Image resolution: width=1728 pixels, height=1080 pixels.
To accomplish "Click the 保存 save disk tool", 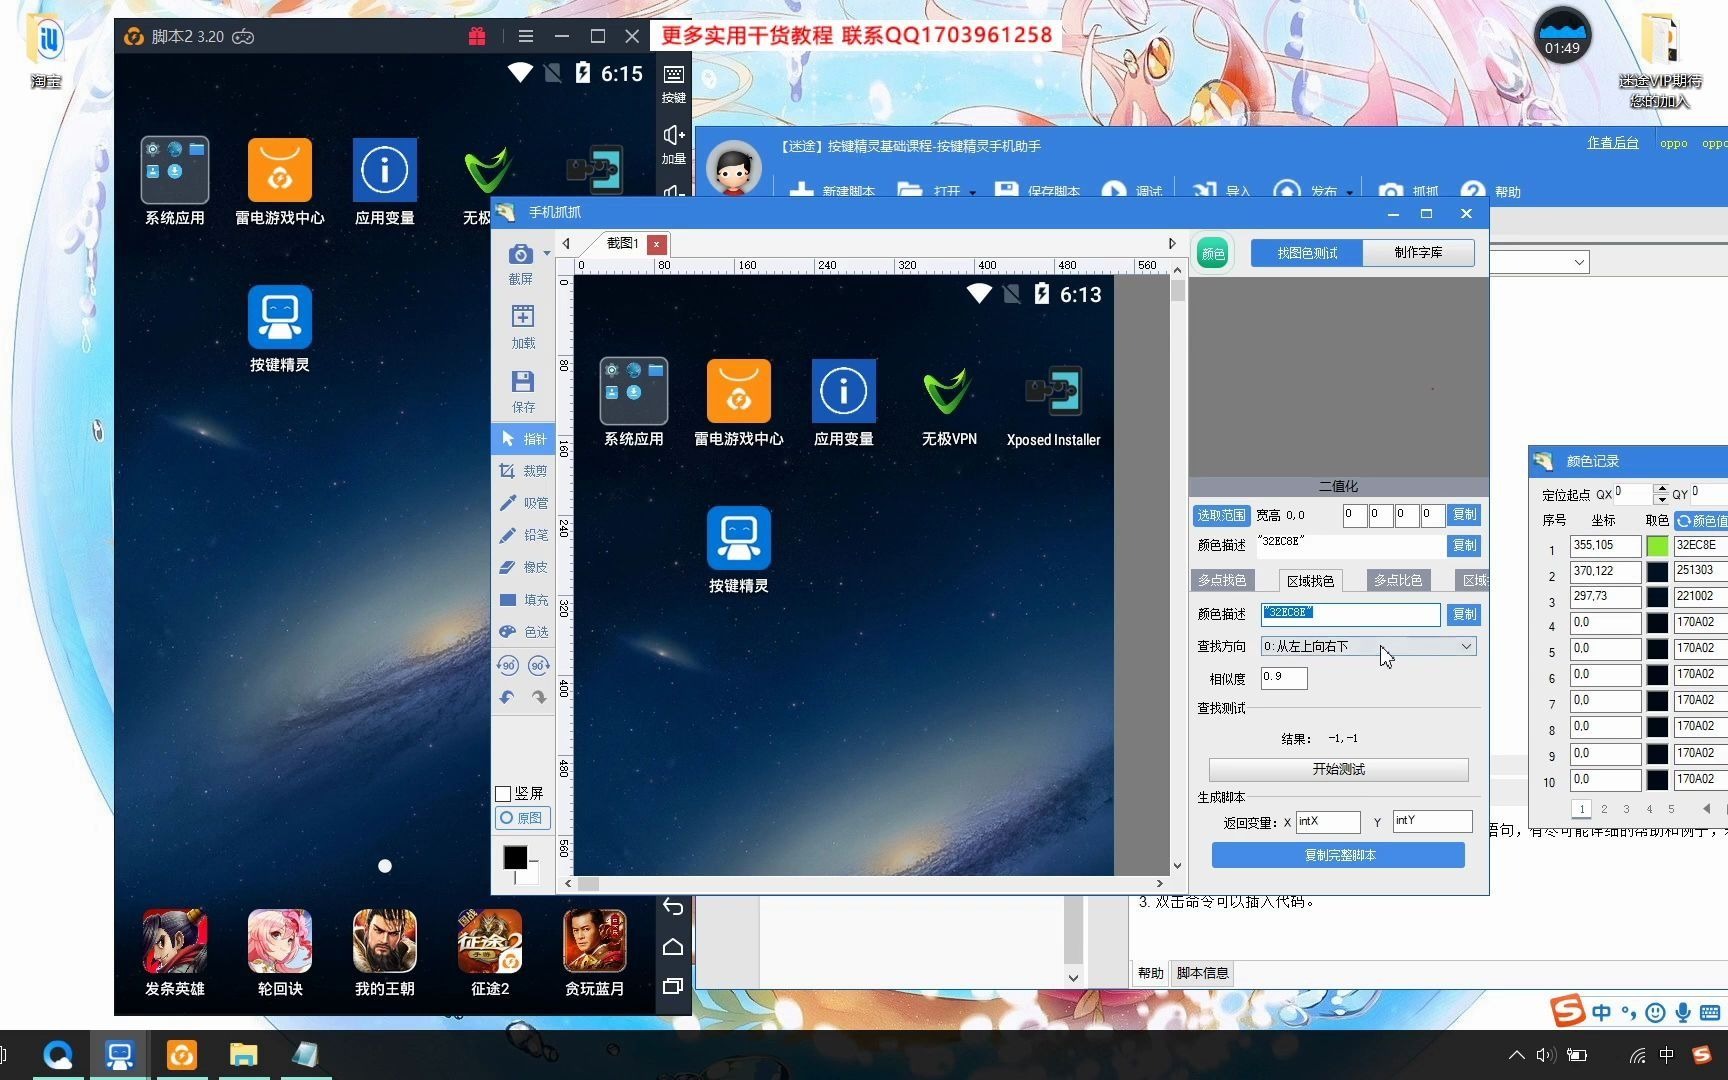I will click(x=523, y=391).
